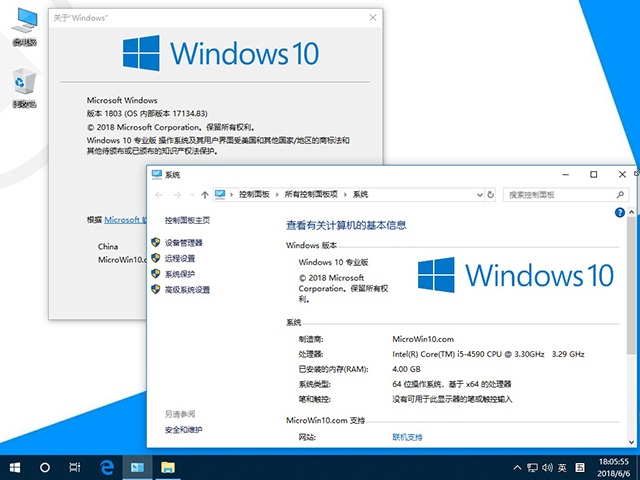The image size is (640, 480).
Task: Click shield icon beside 设备管理器
Action: click(156, 242)
